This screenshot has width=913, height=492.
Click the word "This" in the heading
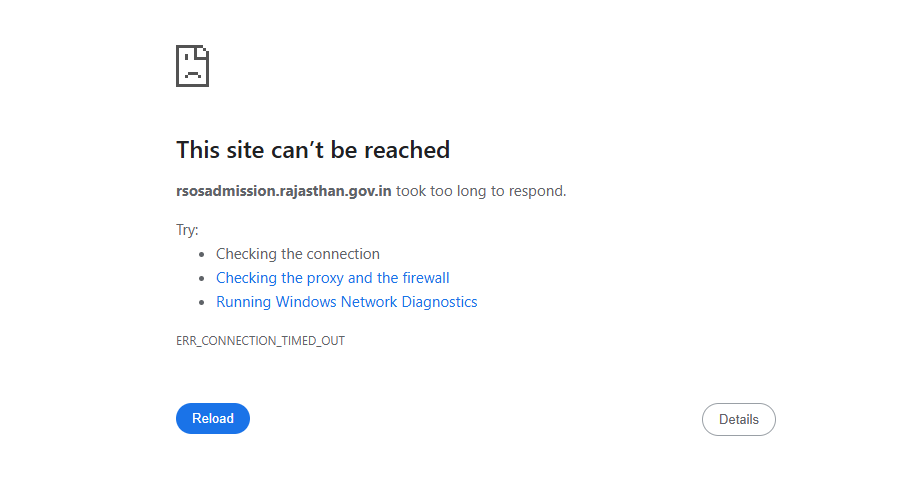(x=197, y=150)
